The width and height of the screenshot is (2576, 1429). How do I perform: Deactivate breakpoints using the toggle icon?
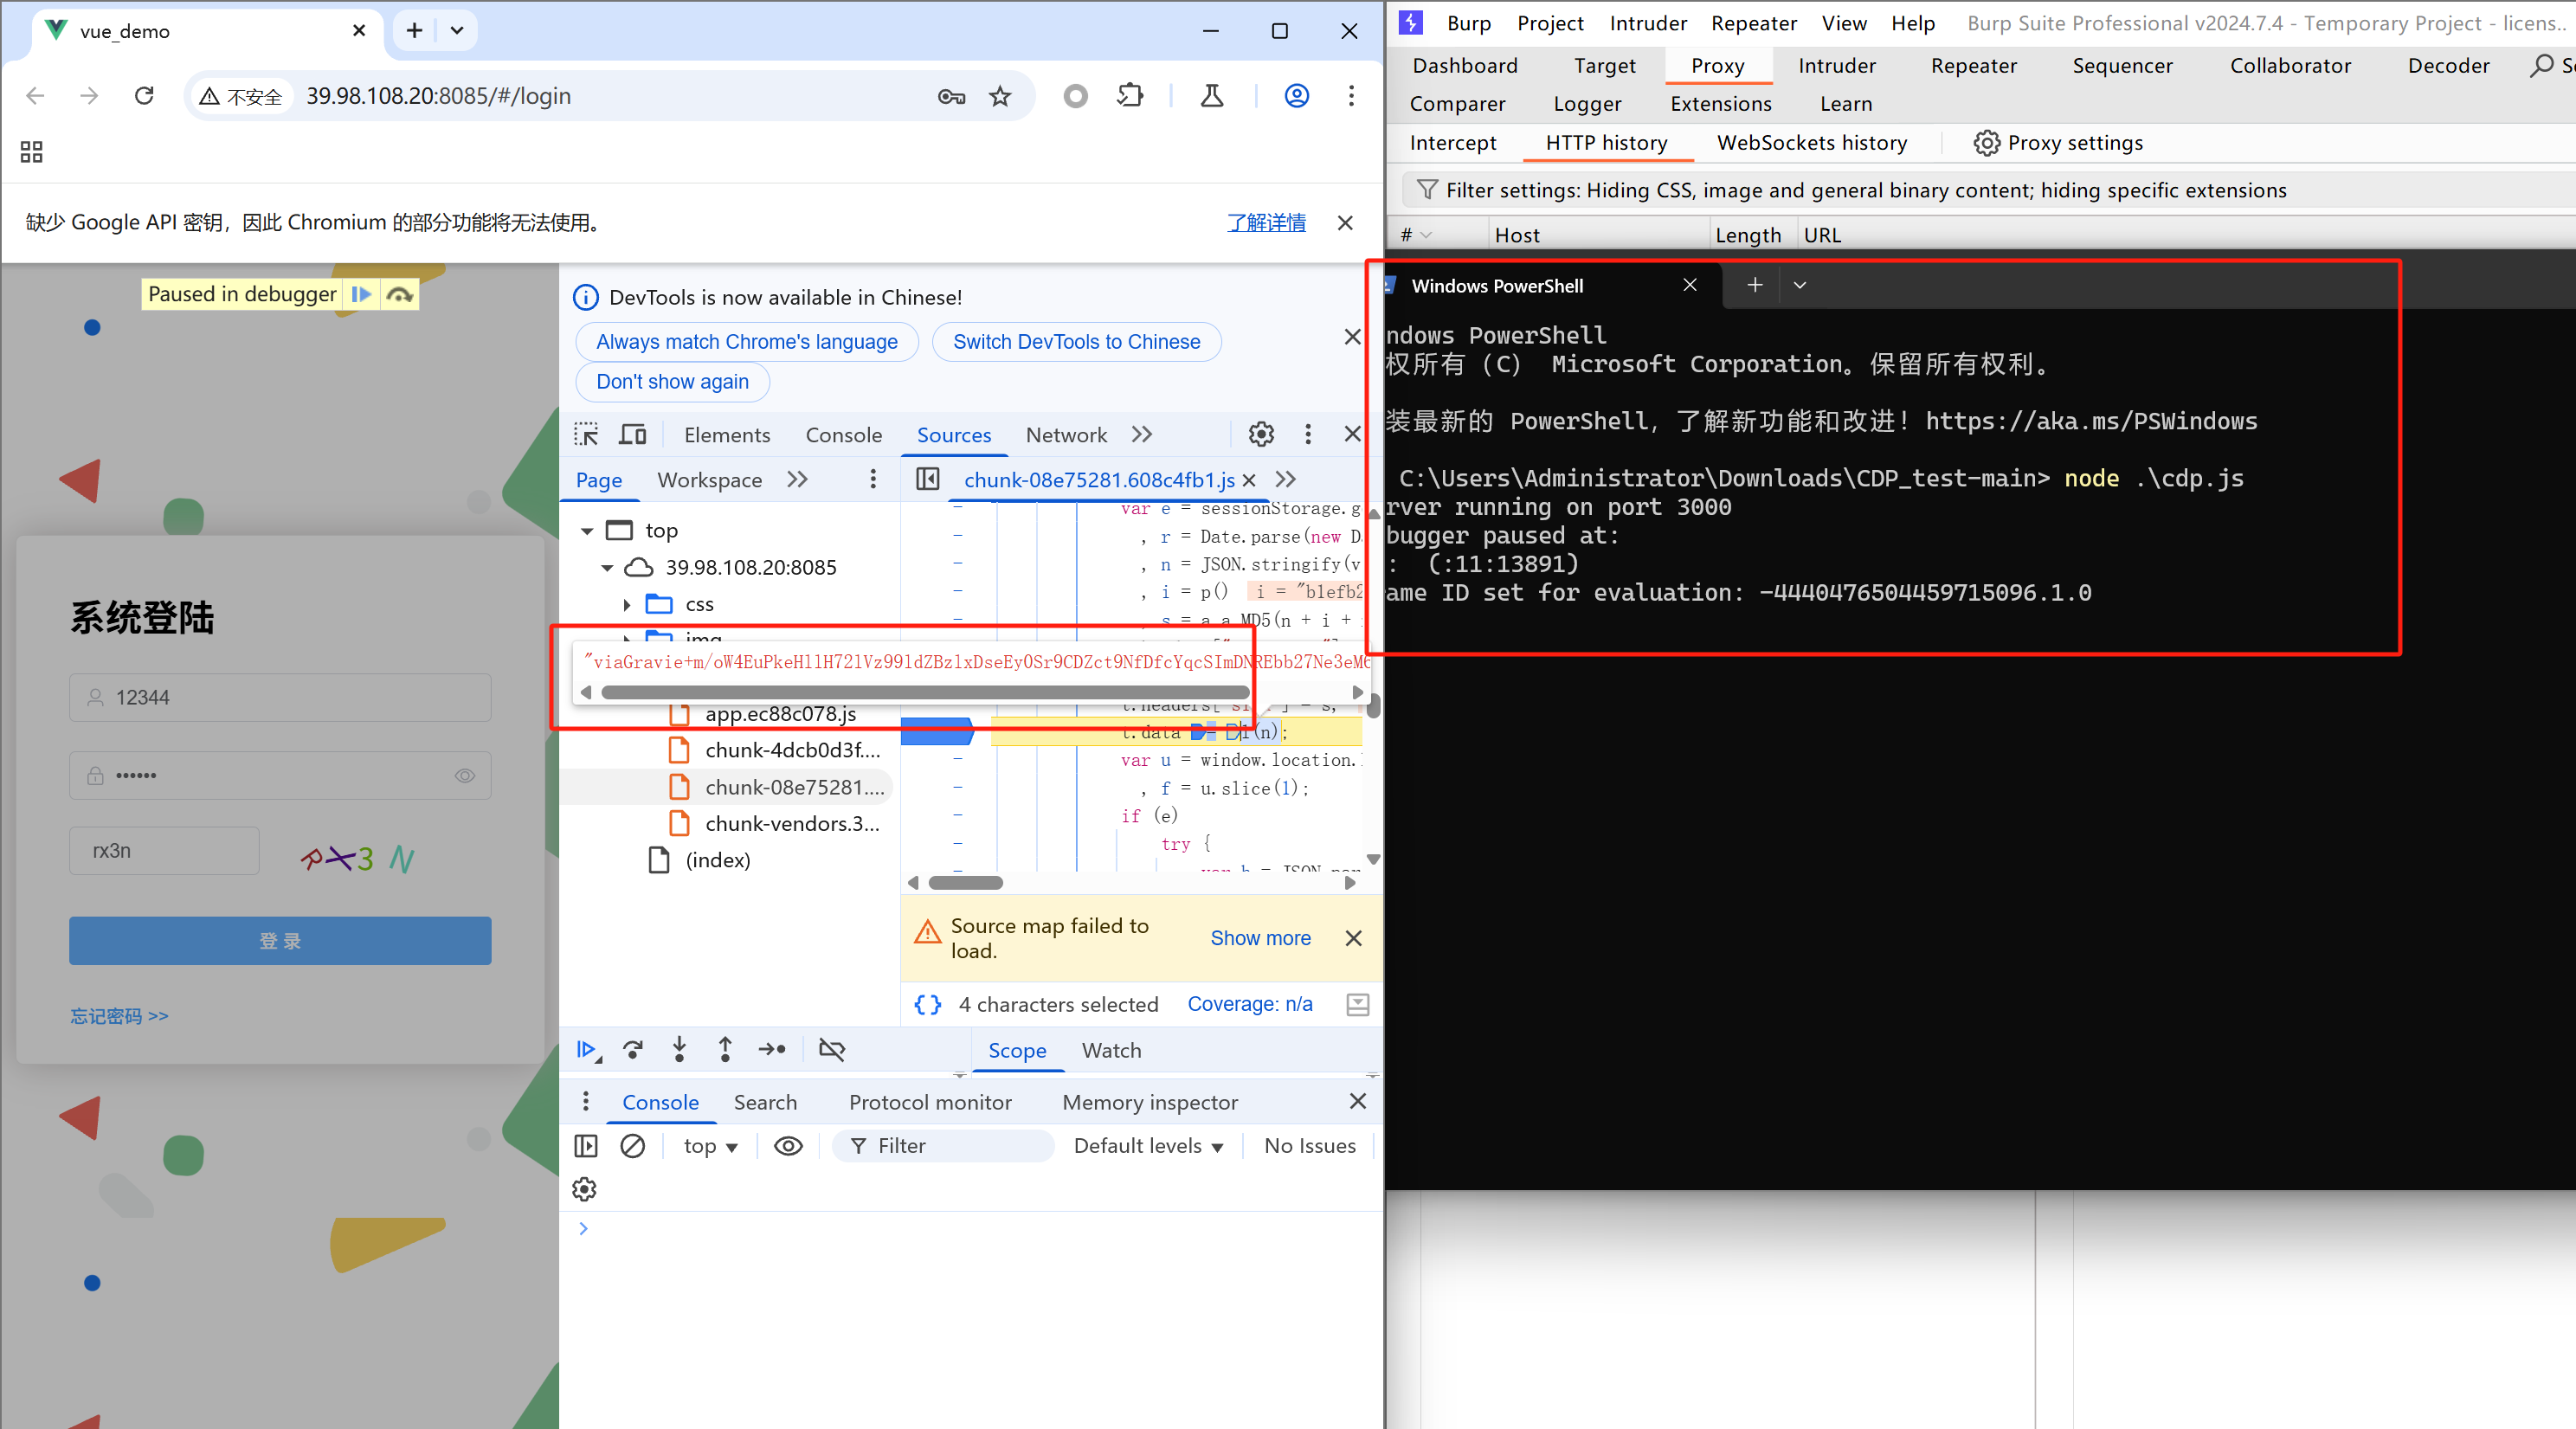(x=831, y=1049)
